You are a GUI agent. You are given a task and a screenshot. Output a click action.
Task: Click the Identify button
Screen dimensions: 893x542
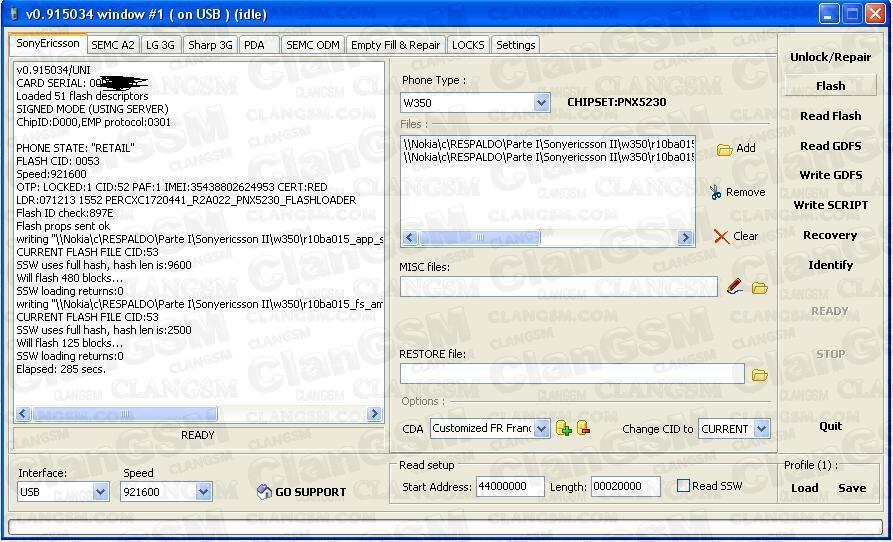(x=830, y=265)
